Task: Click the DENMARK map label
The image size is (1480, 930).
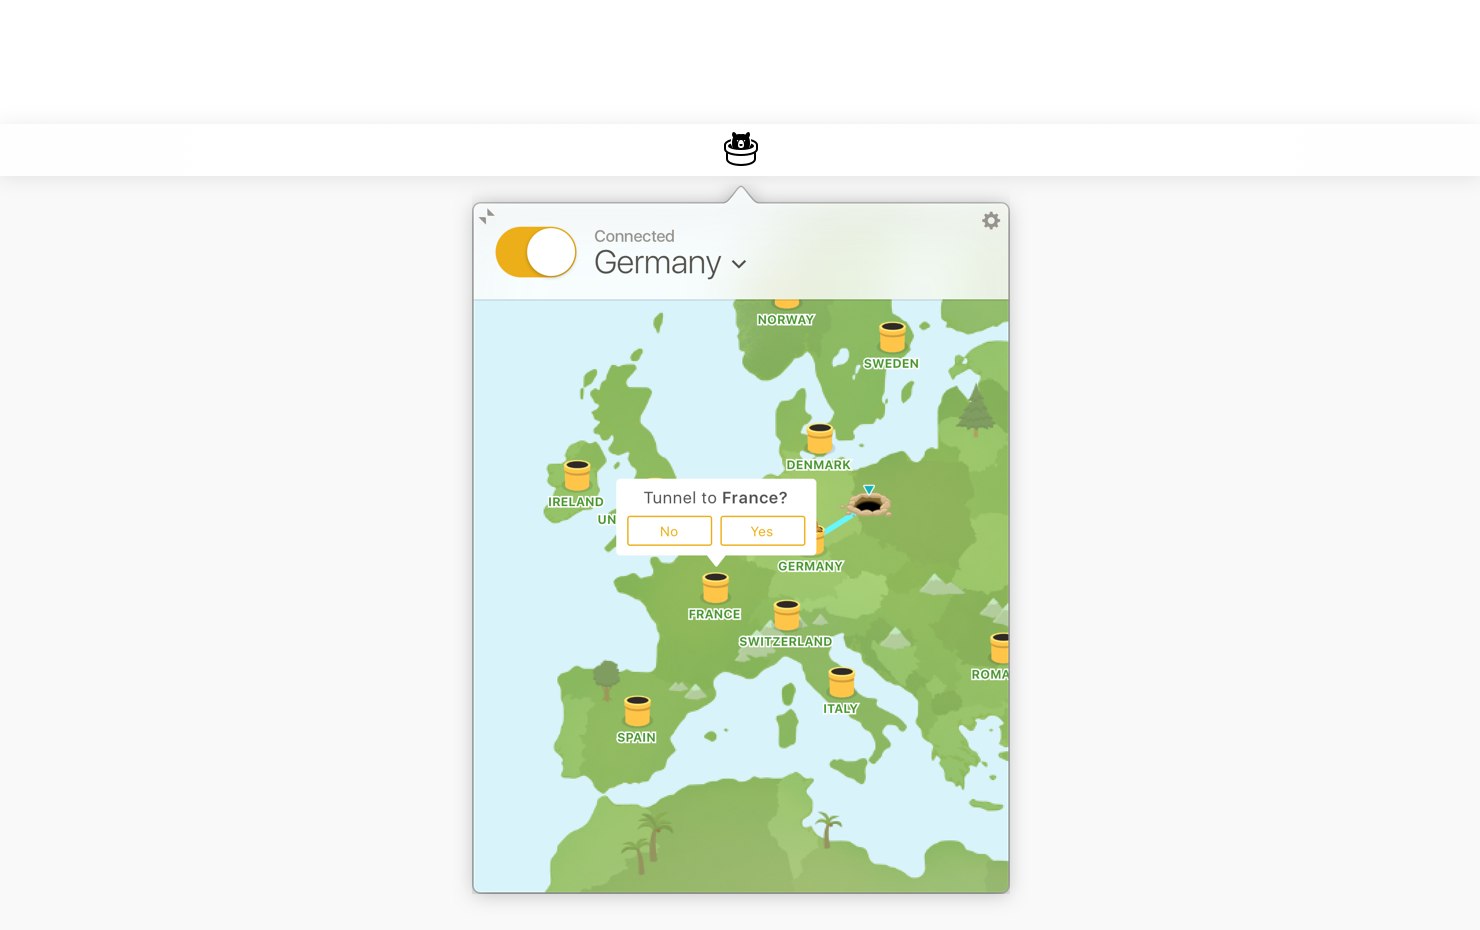Action: coord(818,465)
